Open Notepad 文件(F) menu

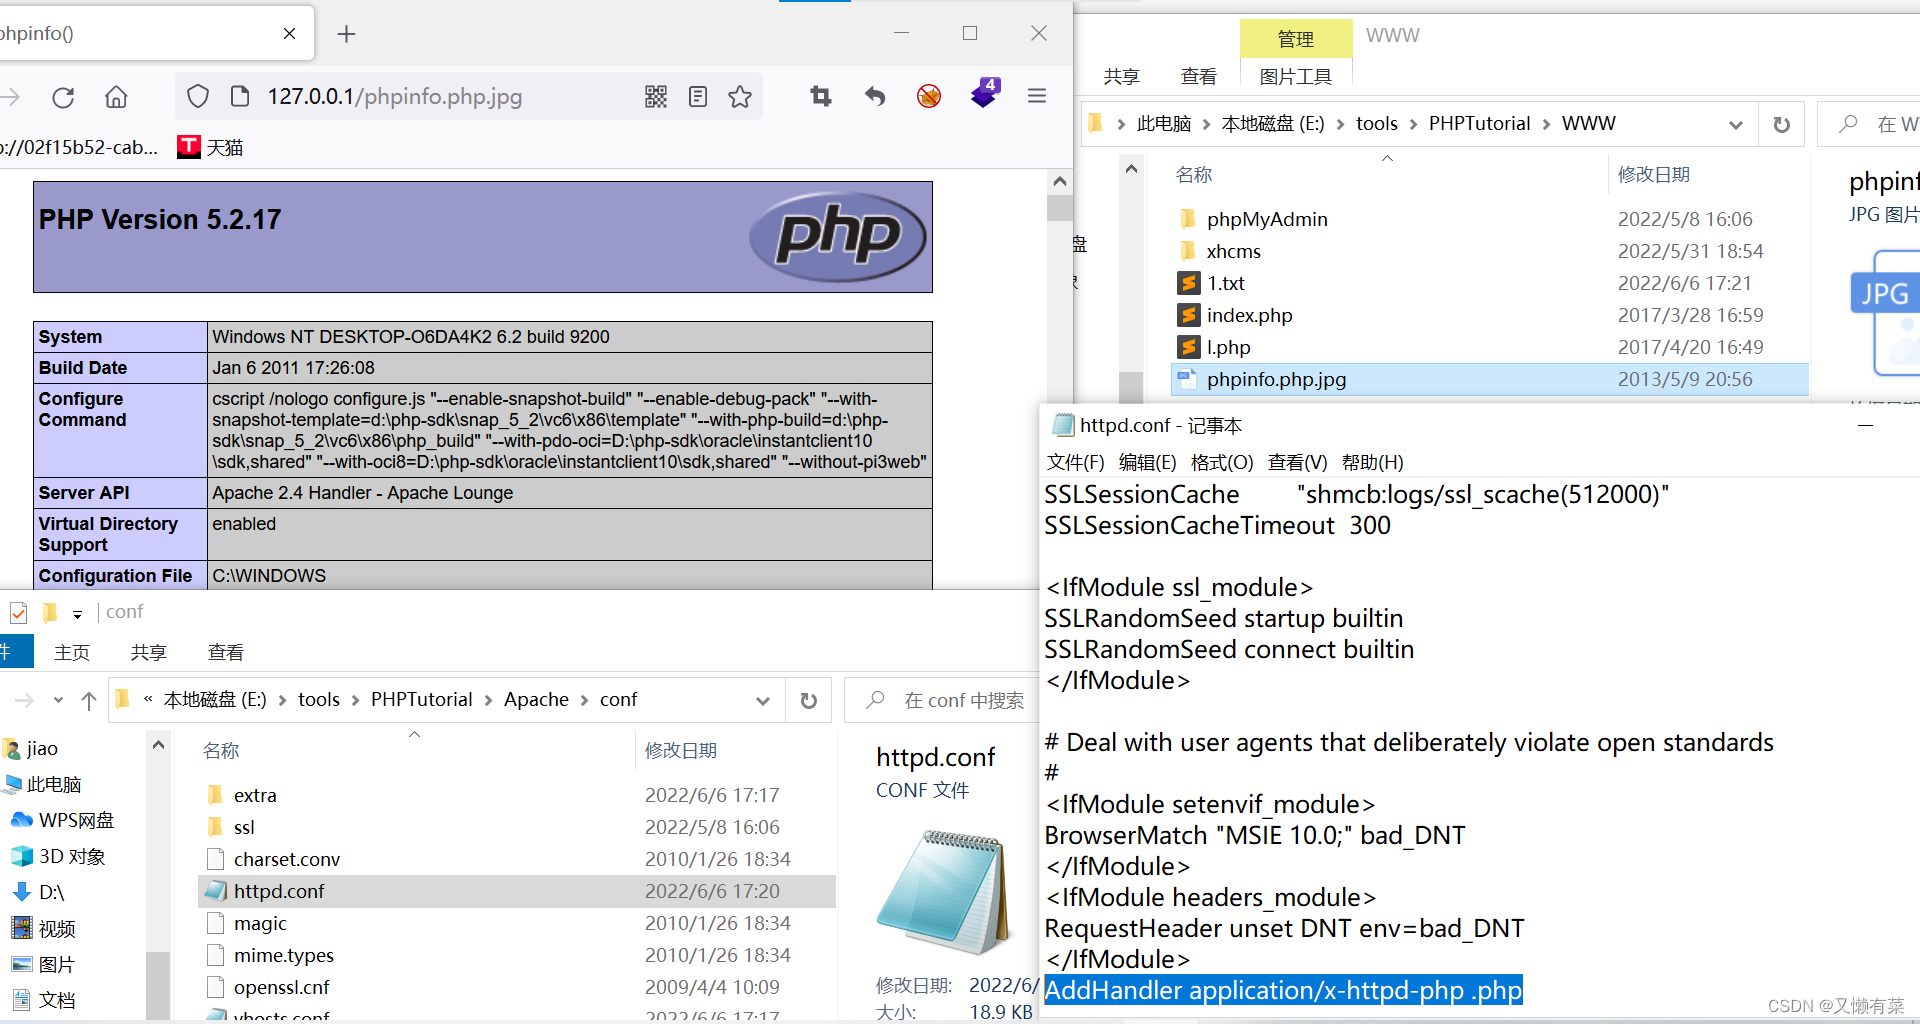pos(1075,462)
